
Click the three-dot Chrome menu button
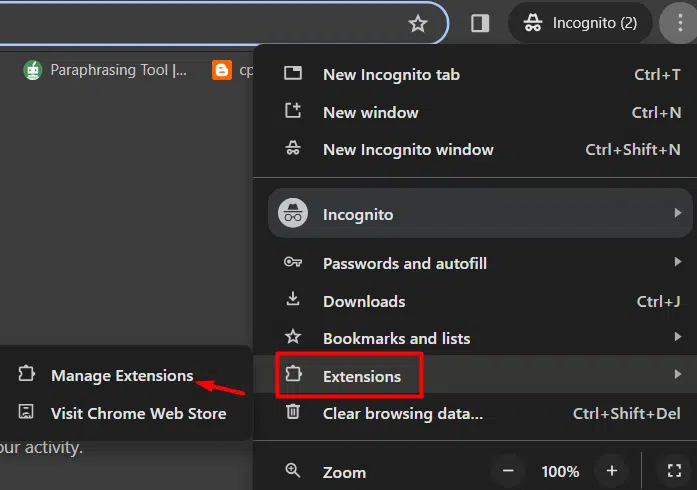(x=680, y=23)
